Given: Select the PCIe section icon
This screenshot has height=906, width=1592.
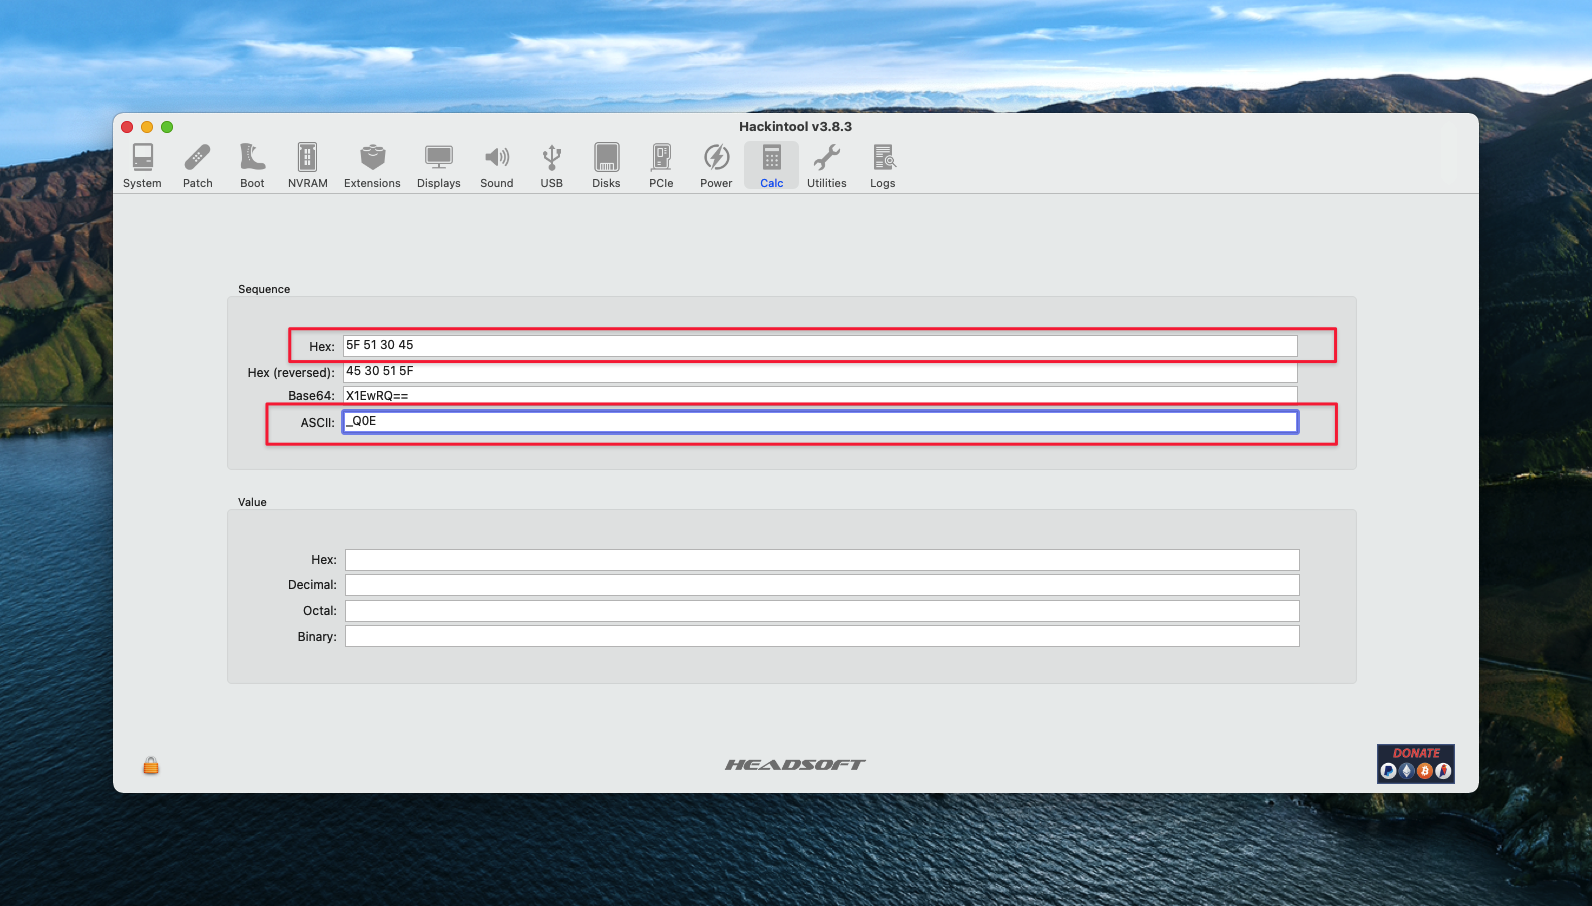Looking at the screenshot, I should [661, 165].
